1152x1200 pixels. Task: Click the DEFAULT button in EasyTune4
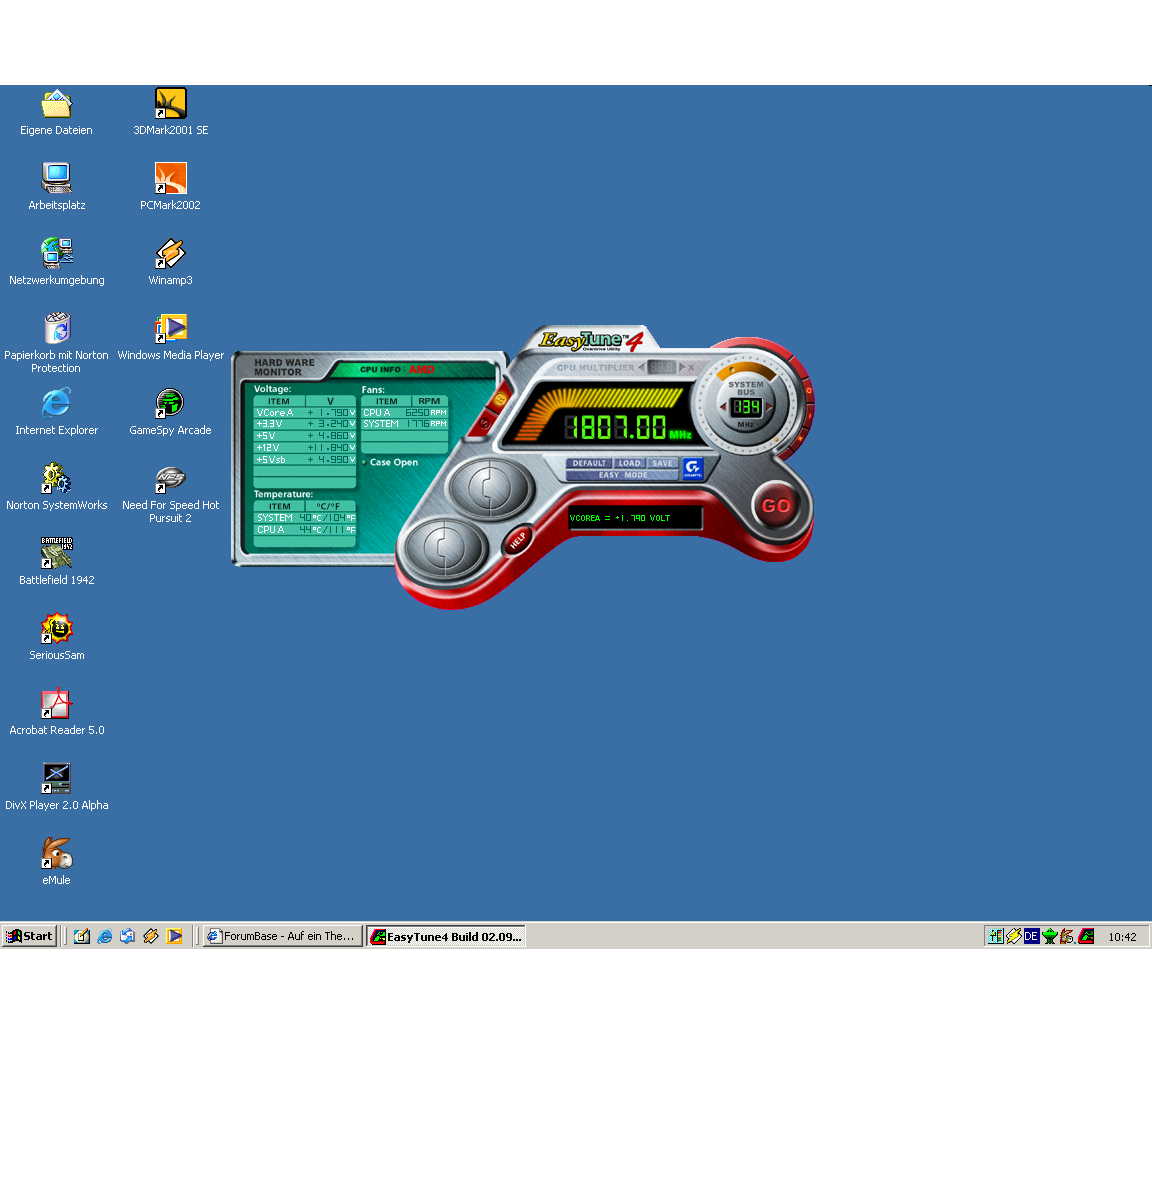589,463
